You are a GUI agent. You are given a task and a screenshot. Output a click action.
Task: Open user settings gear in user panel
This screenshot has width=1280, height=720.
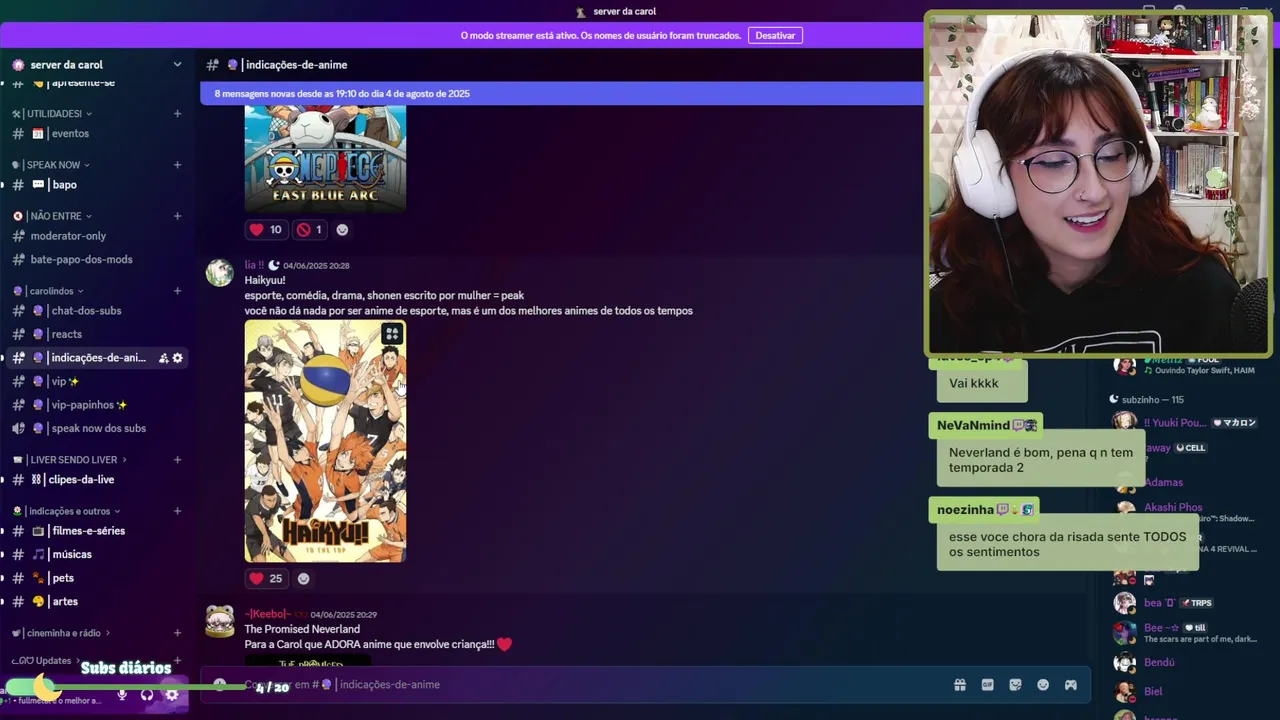tap(172, 694)
